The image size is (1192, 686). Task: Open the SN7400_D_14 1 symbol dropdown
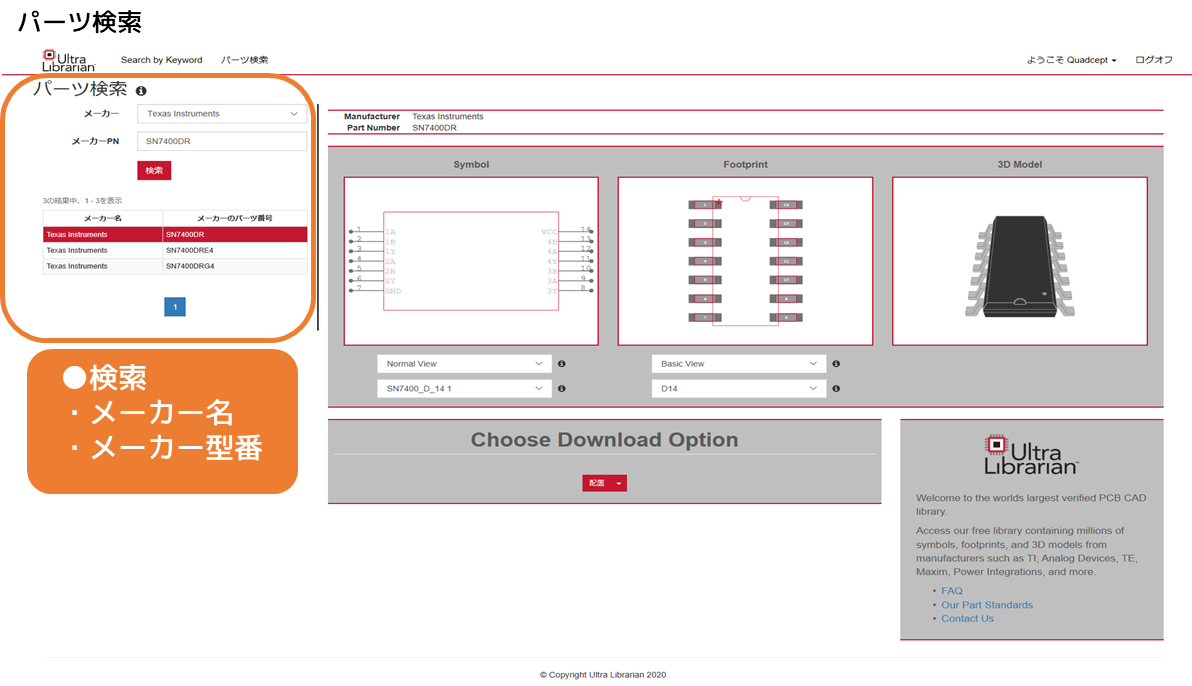click(x=464, y=389)
